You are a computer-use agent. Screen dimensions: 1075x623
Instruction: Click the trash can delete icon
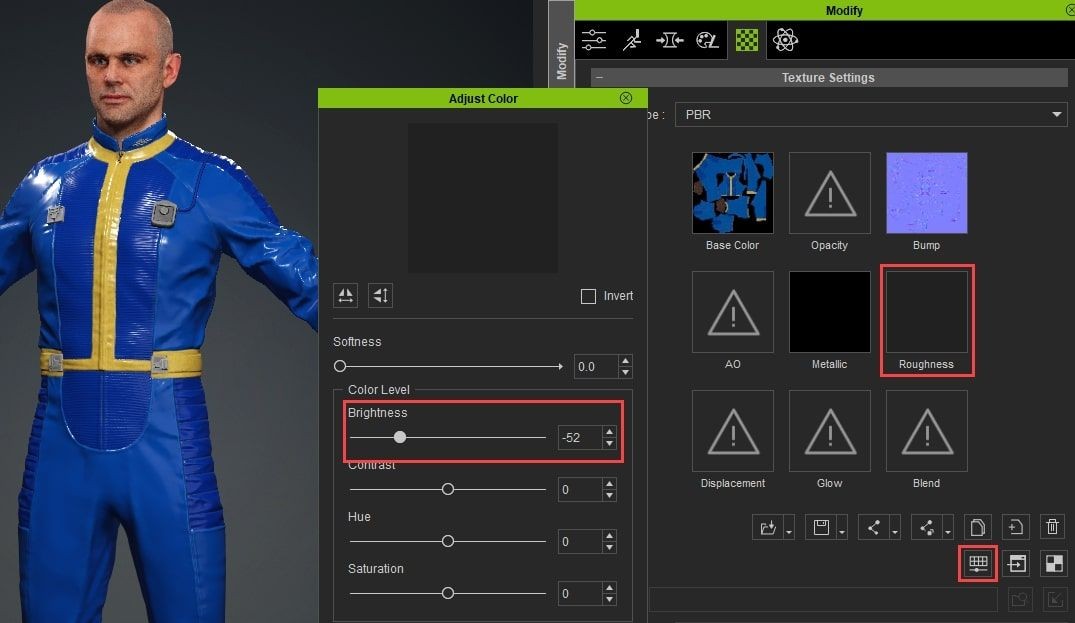(x=1052, y=527)
